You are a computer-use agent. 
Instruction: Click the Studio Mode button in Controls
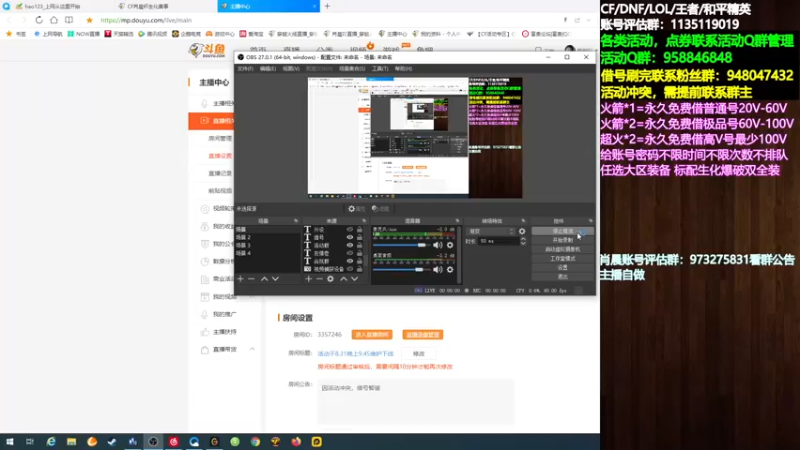[x=562, y=259]
